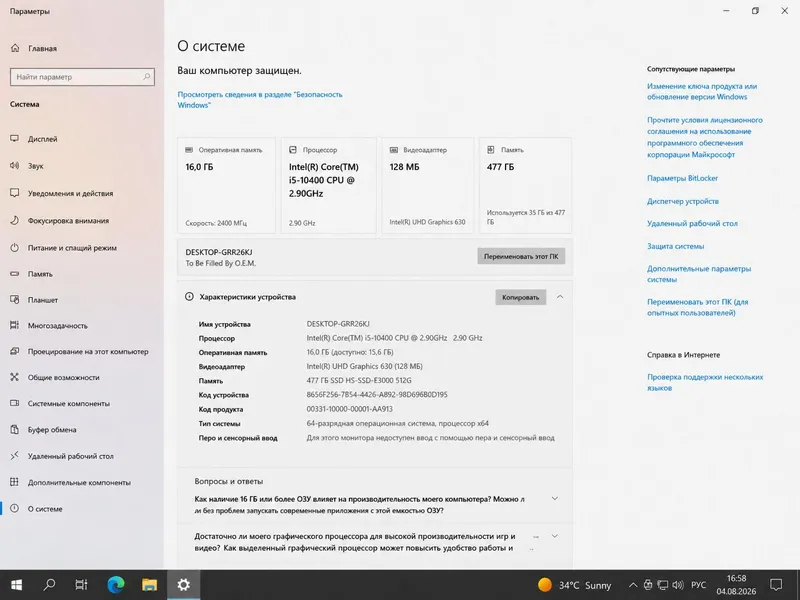Click Переименовать этот ПК button
Viewport: 800px width, 600px height.
point(521,256)
